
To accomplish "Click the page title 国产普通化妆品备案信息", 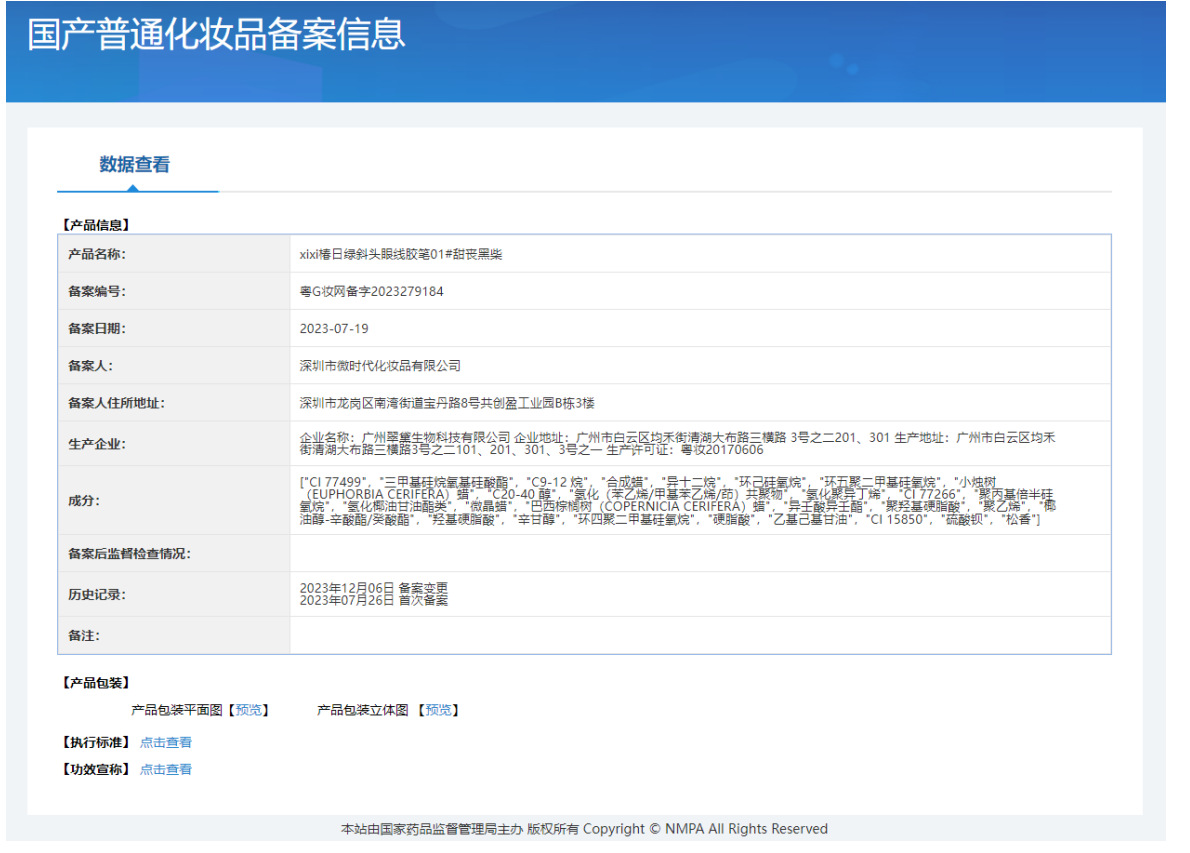I will (x=216, y=34).
